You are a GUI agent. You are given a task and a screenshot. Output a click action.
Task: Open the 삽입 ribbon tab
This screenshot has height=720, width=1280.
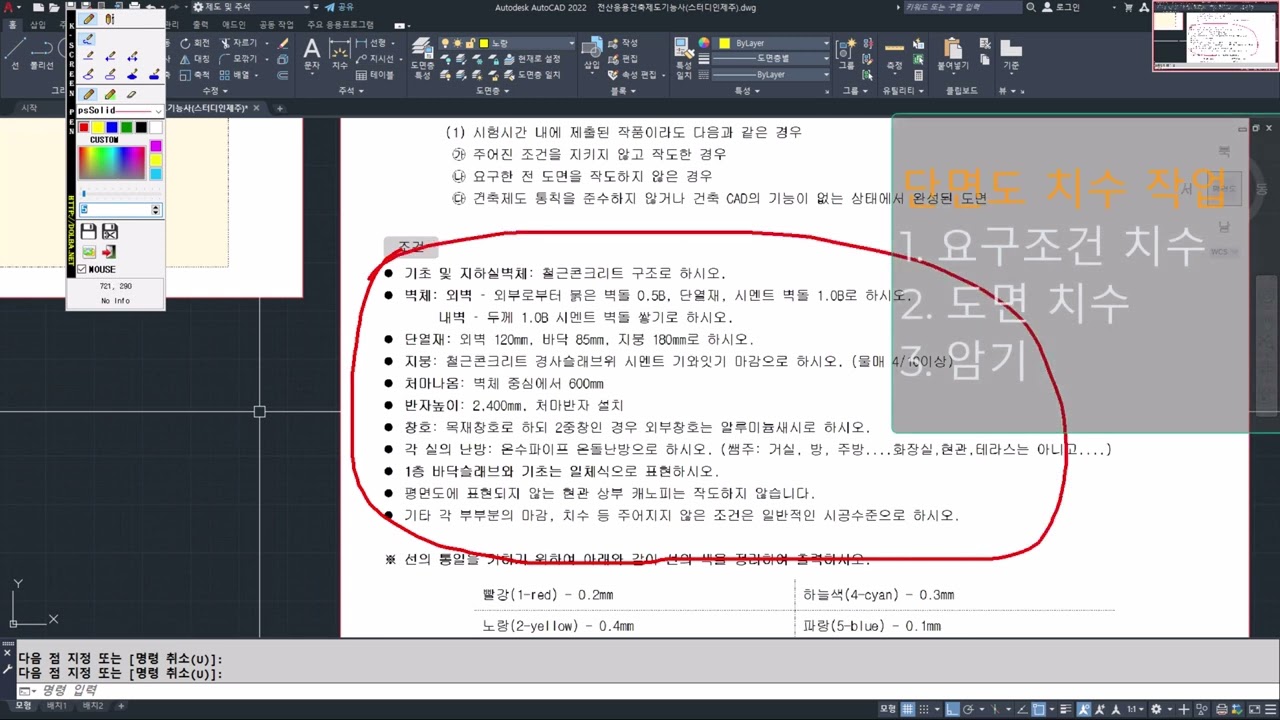(x=38, y=24)
